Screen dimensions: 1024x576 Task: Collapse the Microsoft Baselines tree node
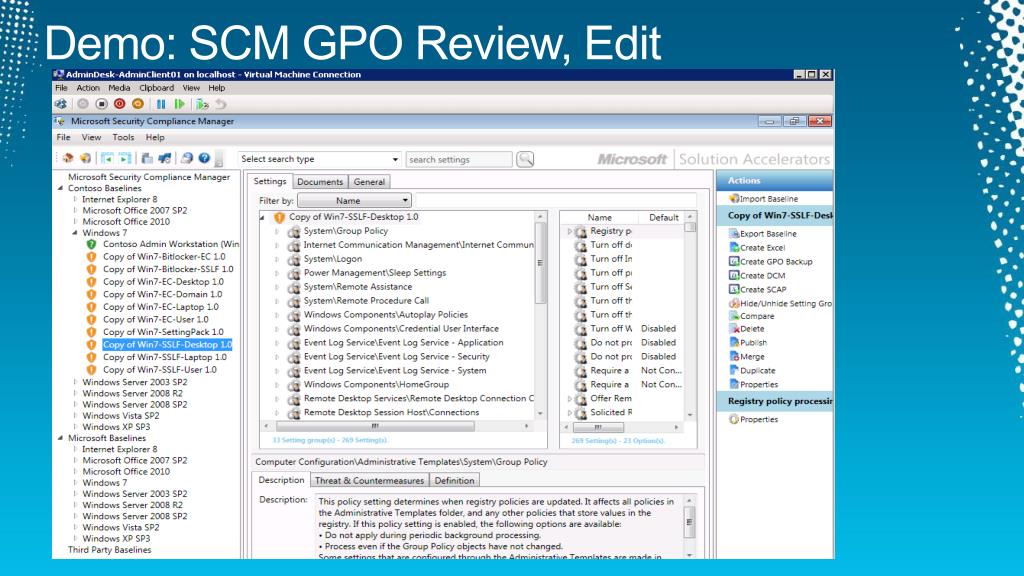pos(60,438)
